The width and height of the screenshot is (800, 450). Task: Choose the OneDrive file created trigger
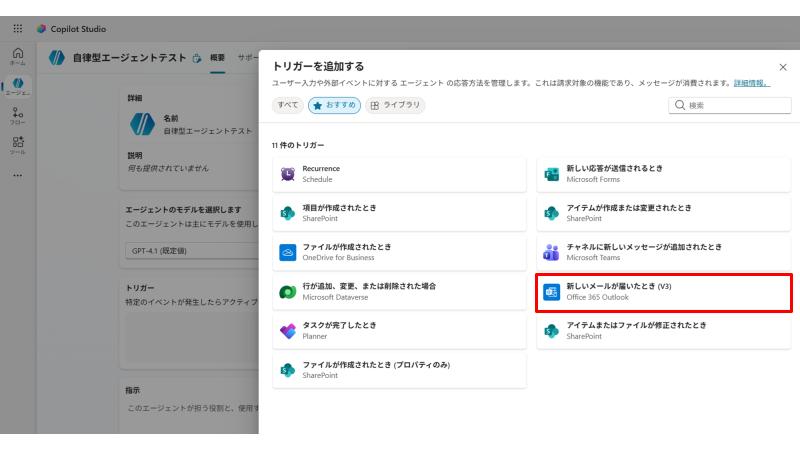click(x=399, y=252)
